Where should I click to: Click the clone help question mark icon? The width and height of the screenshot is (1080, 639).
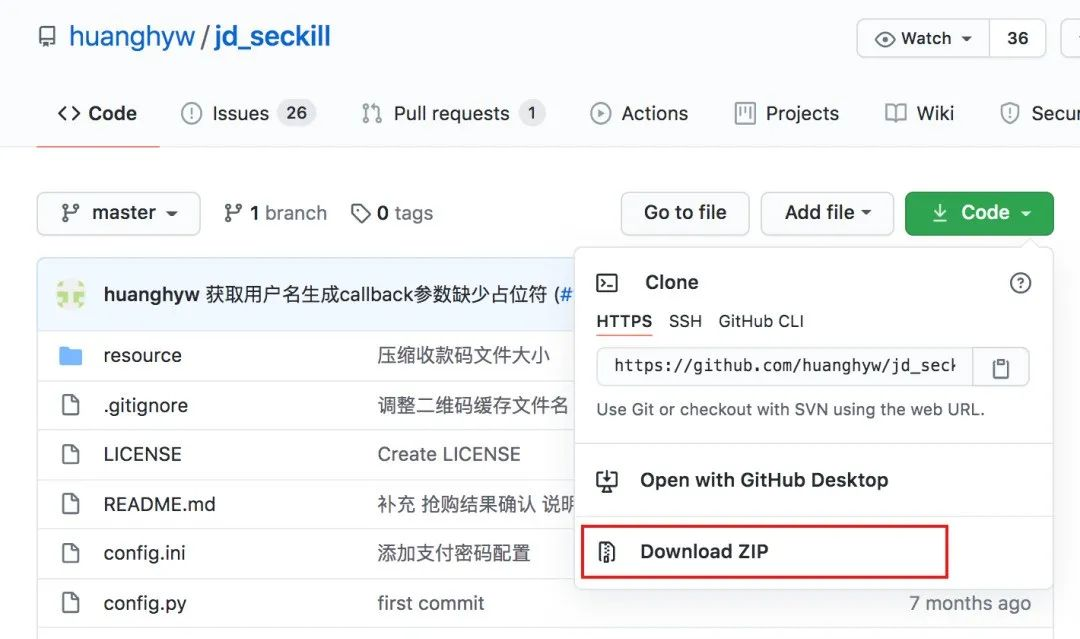tap(1020, 283)
